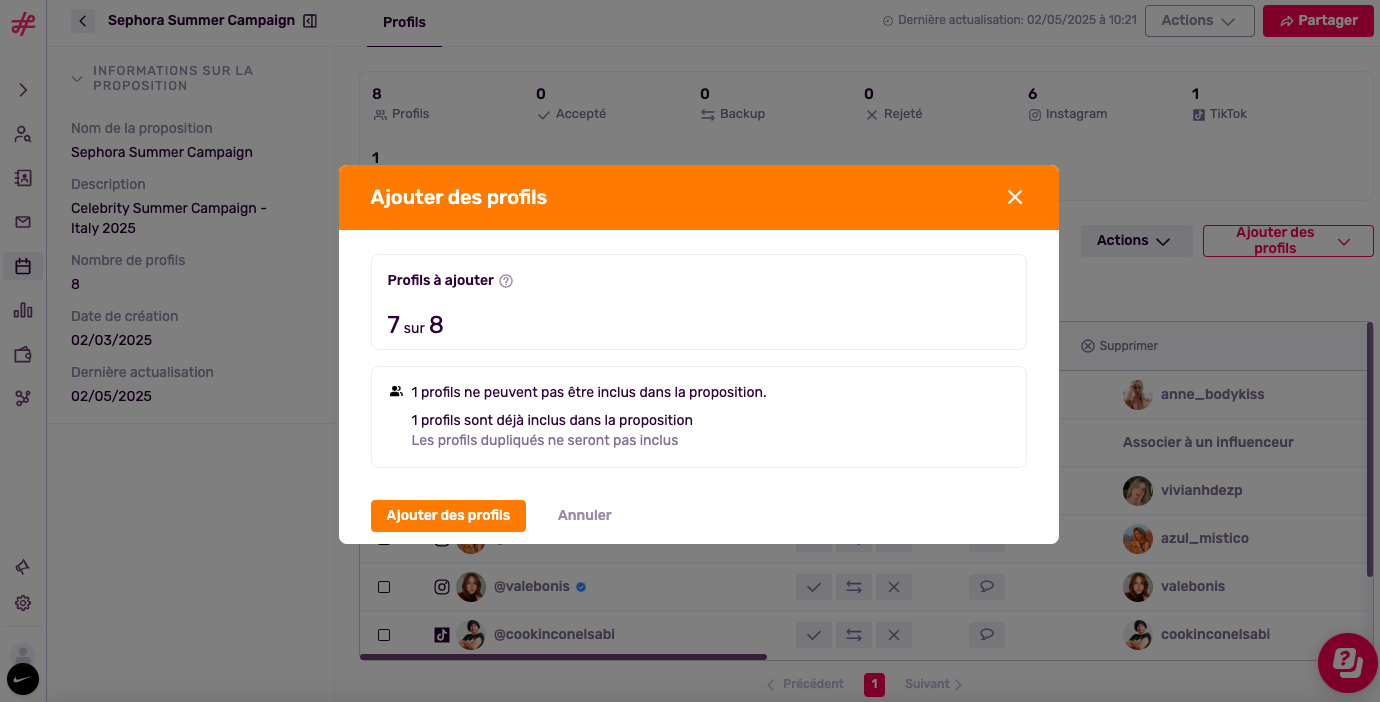Close the Ajouter des profils dialog
Viewport: 1380px width, 702px height.
coord(1015,197)
